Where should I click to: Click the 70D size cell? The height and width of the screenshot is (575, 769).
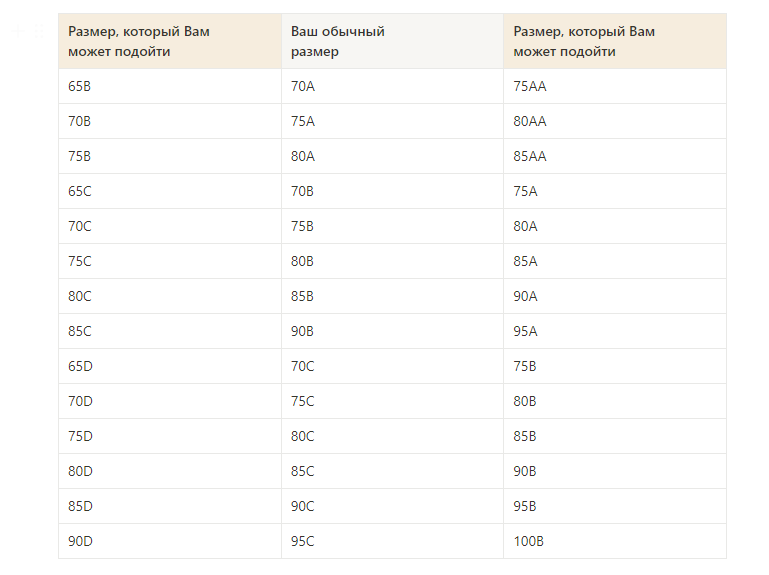[170, 401]
